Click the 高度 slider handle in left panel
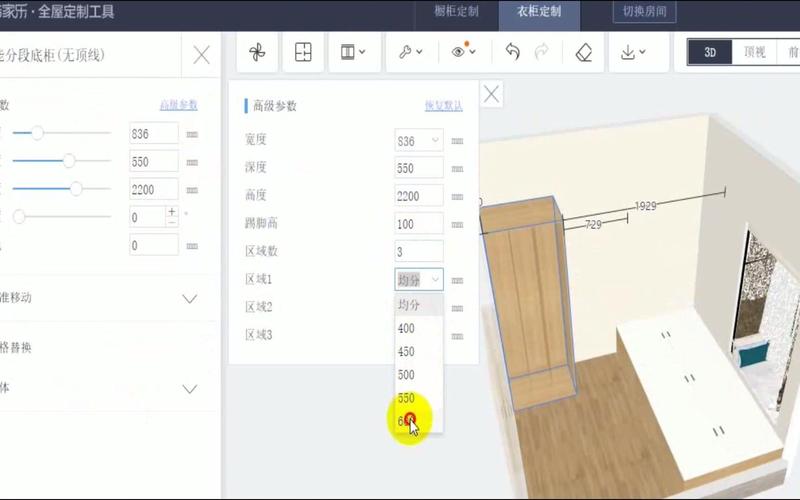The height and width of the screenshot is (500, 800). 76,188
